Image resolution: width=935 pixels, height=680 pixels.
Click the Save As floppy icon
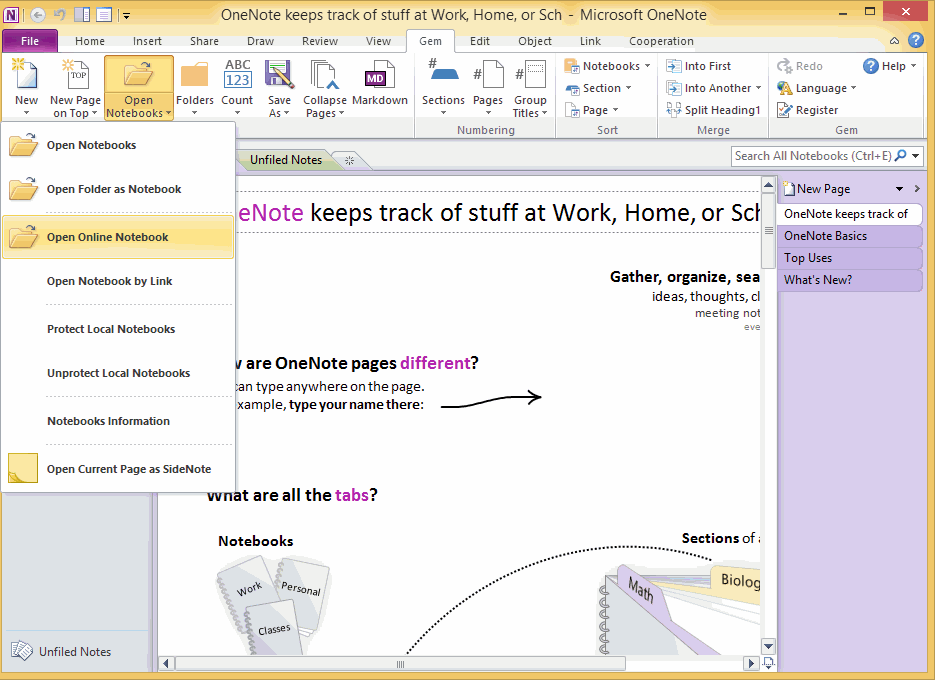click(x=279, y=75)
